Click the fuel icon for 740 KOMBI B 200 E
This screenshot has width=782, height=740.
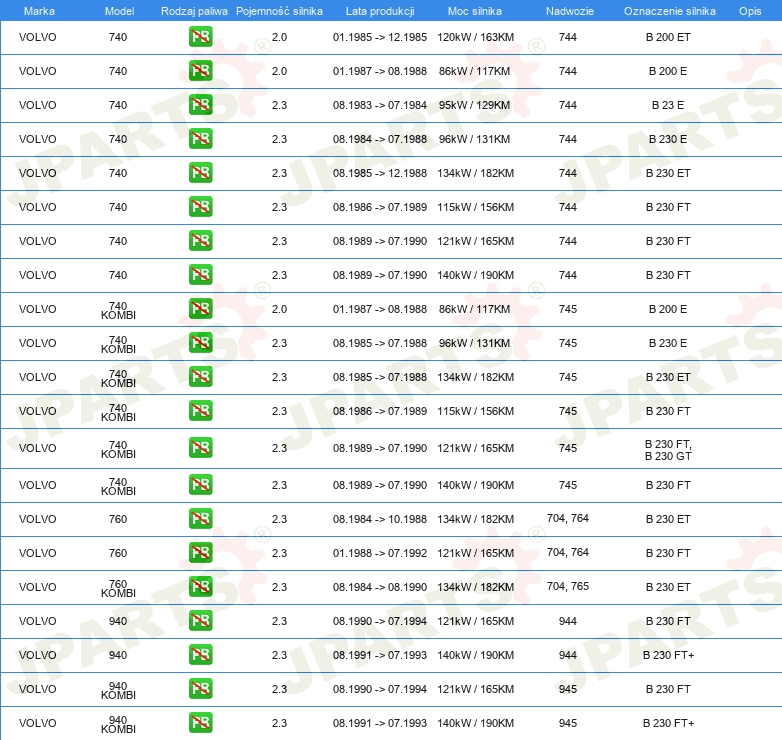pyautogui.click(x=200, y=308)
